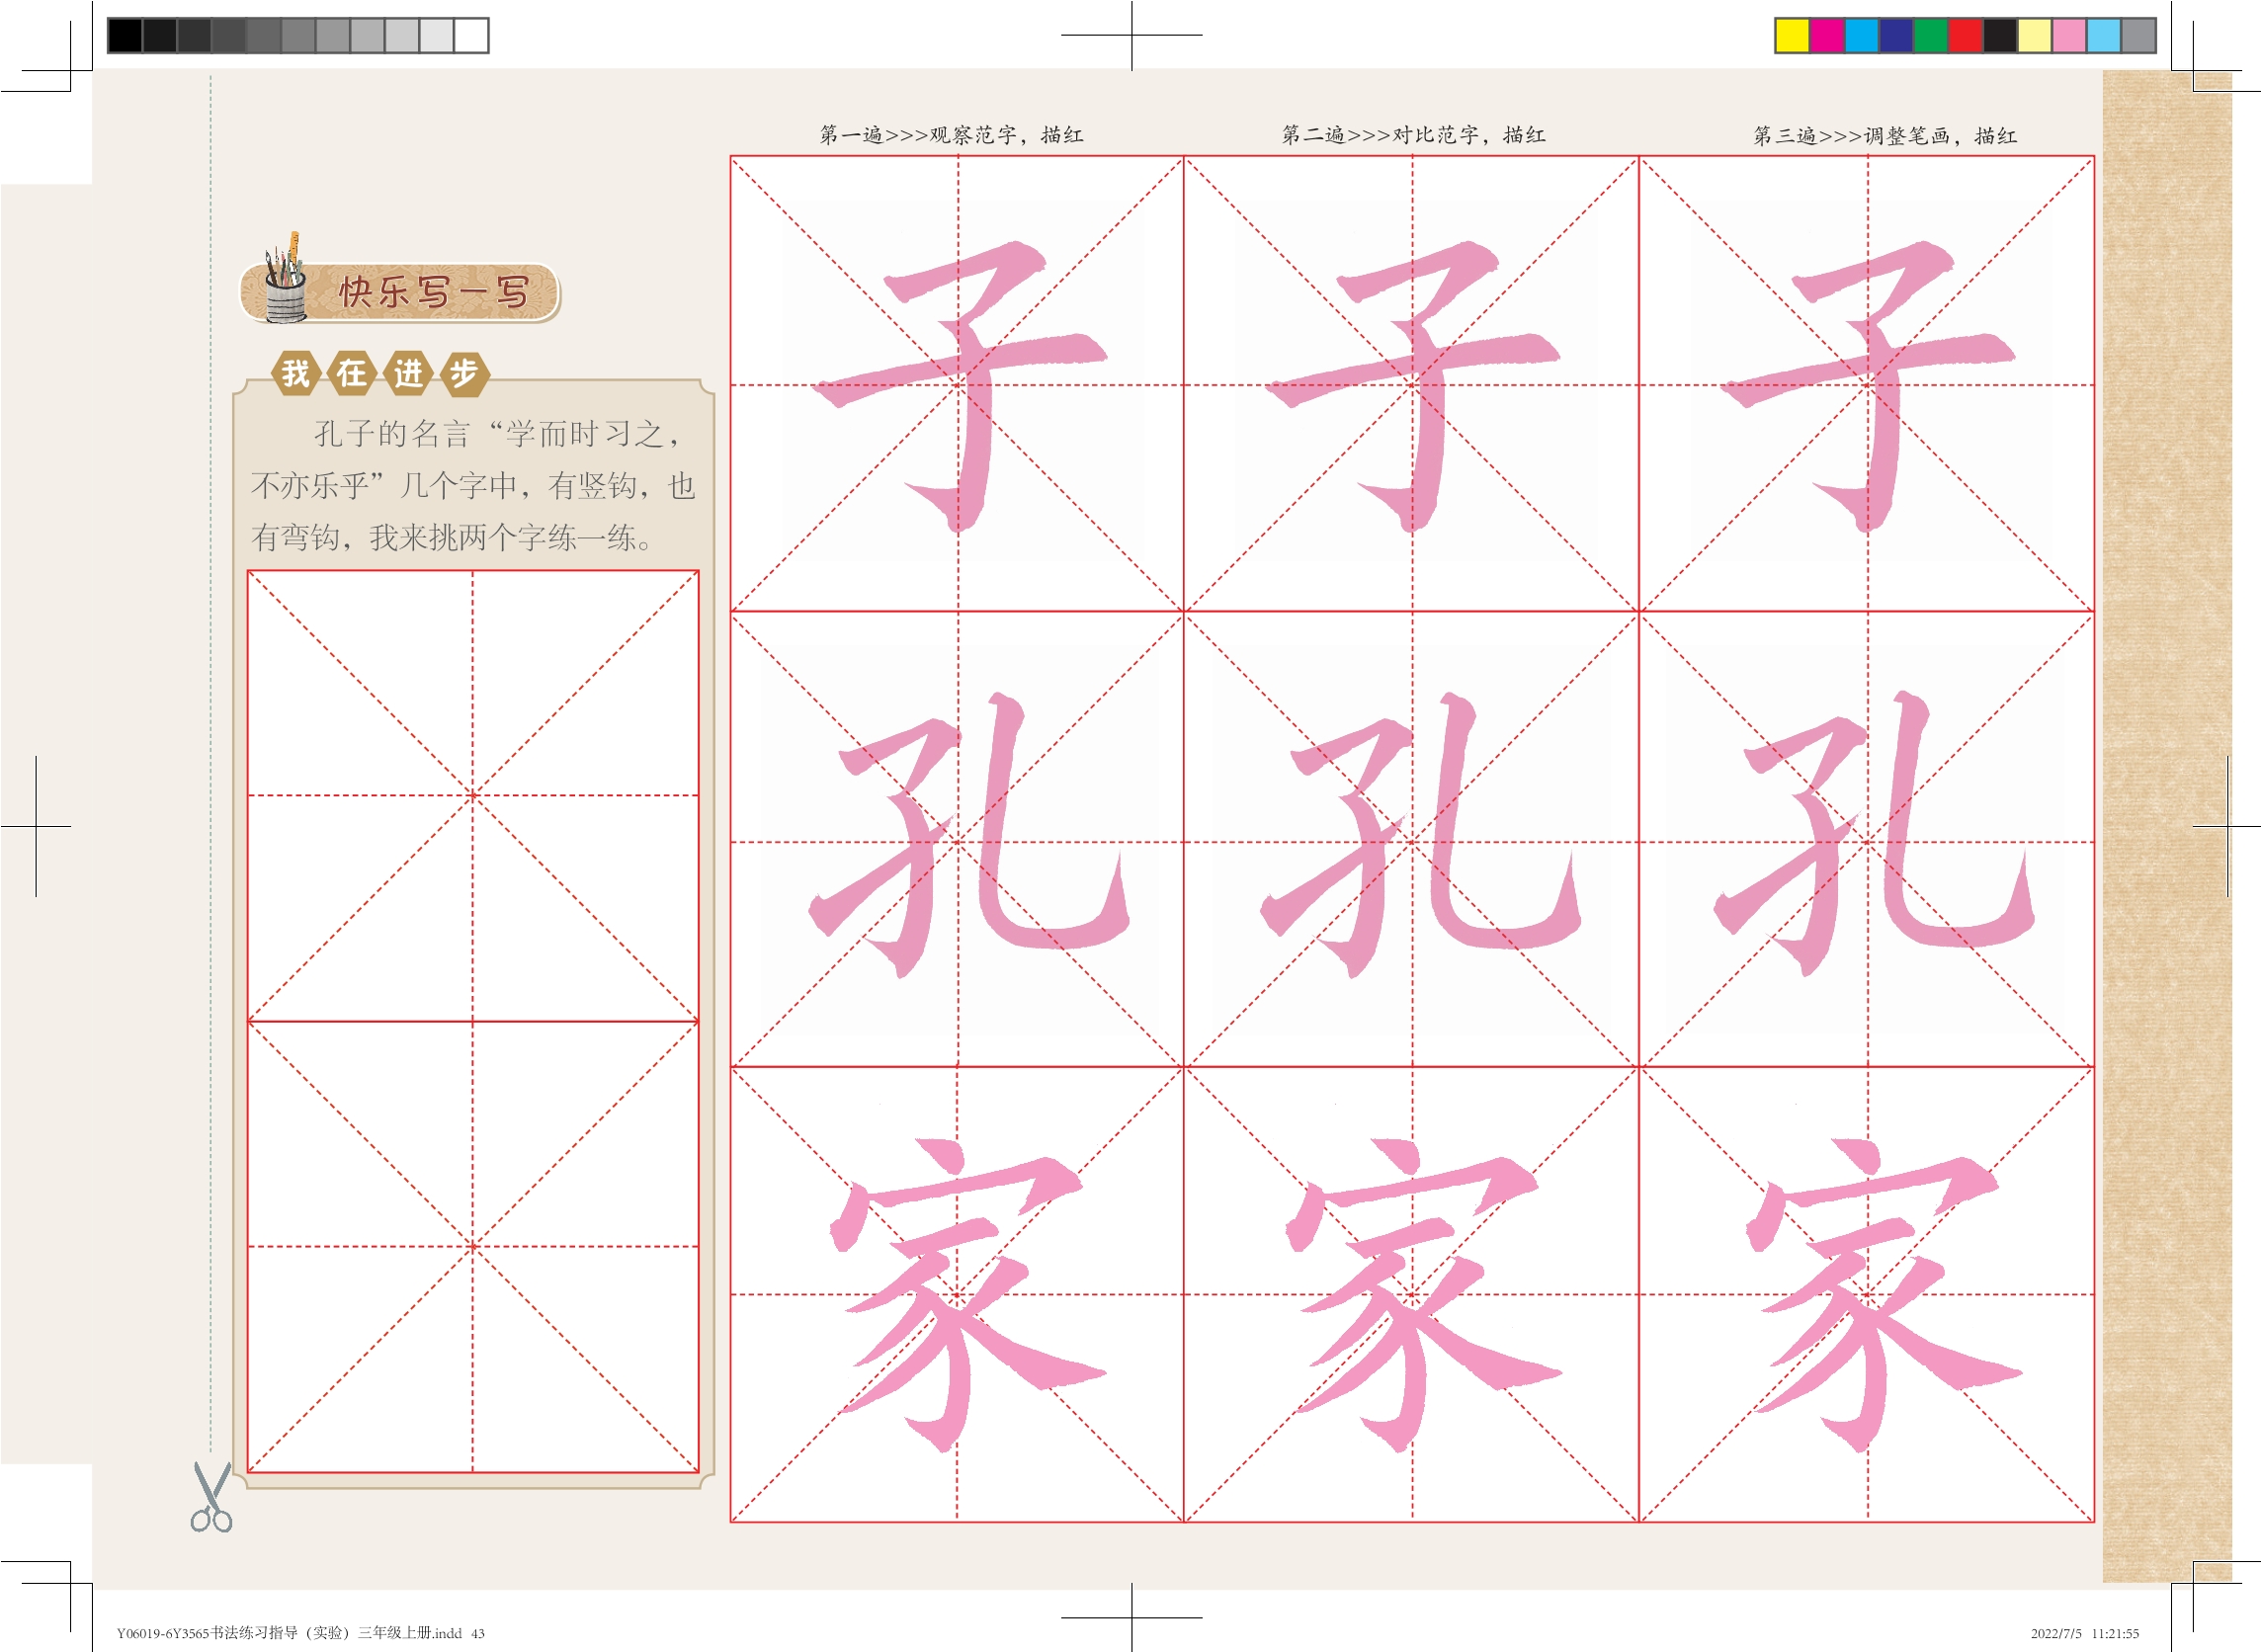The height and width of the screenshot is (1652, 2261).
Task: Click the top center registration crosshair mark
Action: point(1132,35)
